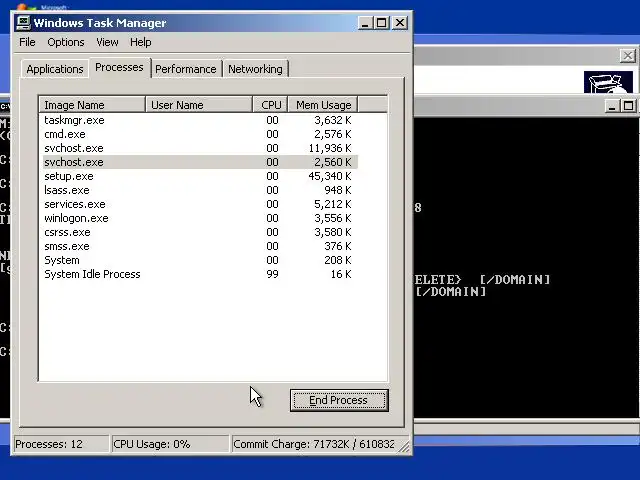Screen dimensions: 640x480
Task: Sort by Image Name column header
Action: pos(92,105)
